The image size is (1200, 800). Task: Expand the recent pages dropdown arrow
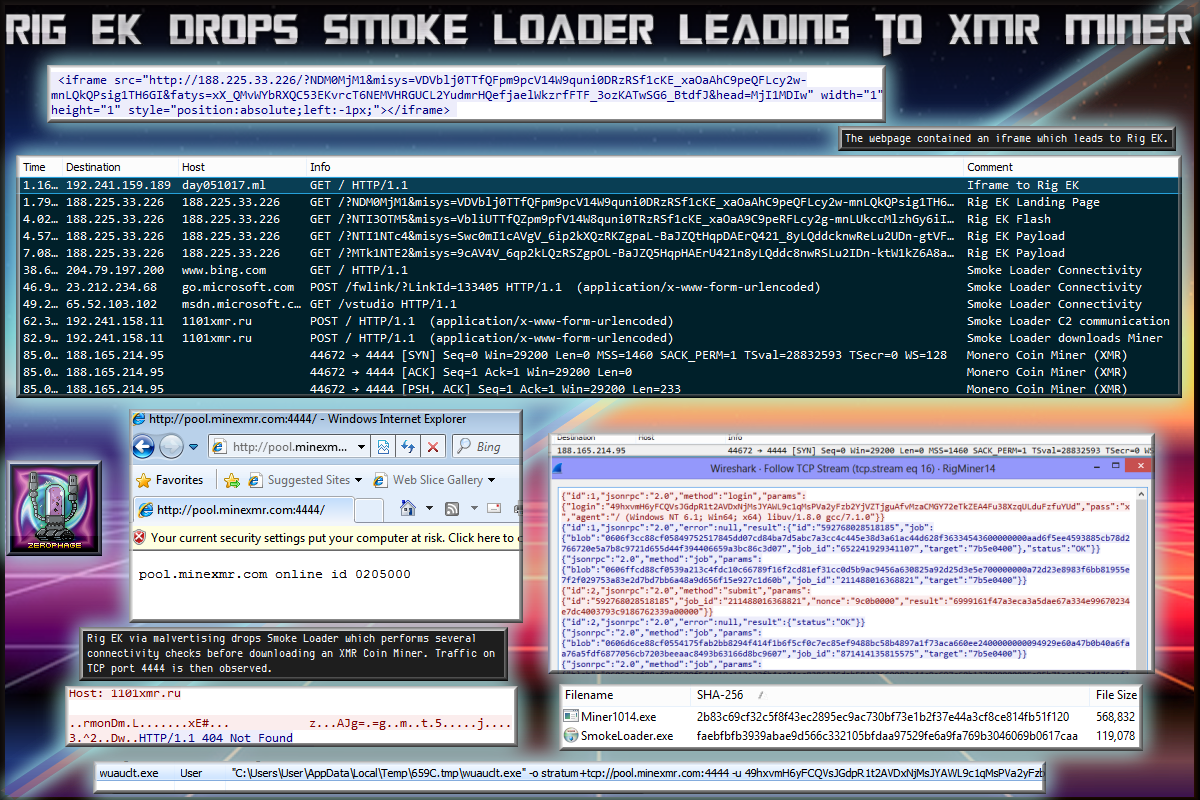click(193, 447)
